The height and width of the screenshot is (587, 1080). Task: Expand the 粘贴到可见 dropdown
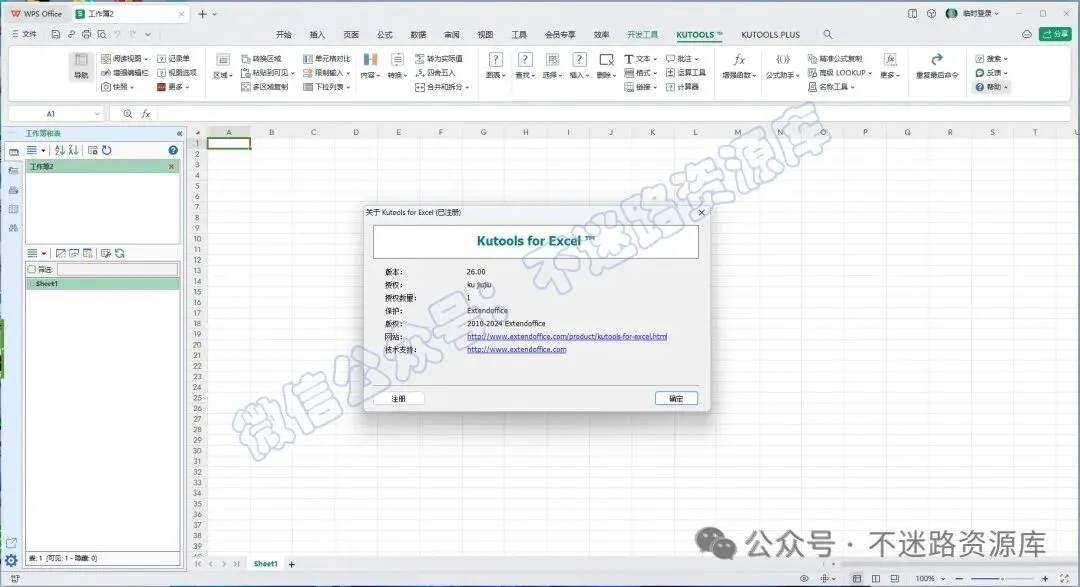click(293, 73)
